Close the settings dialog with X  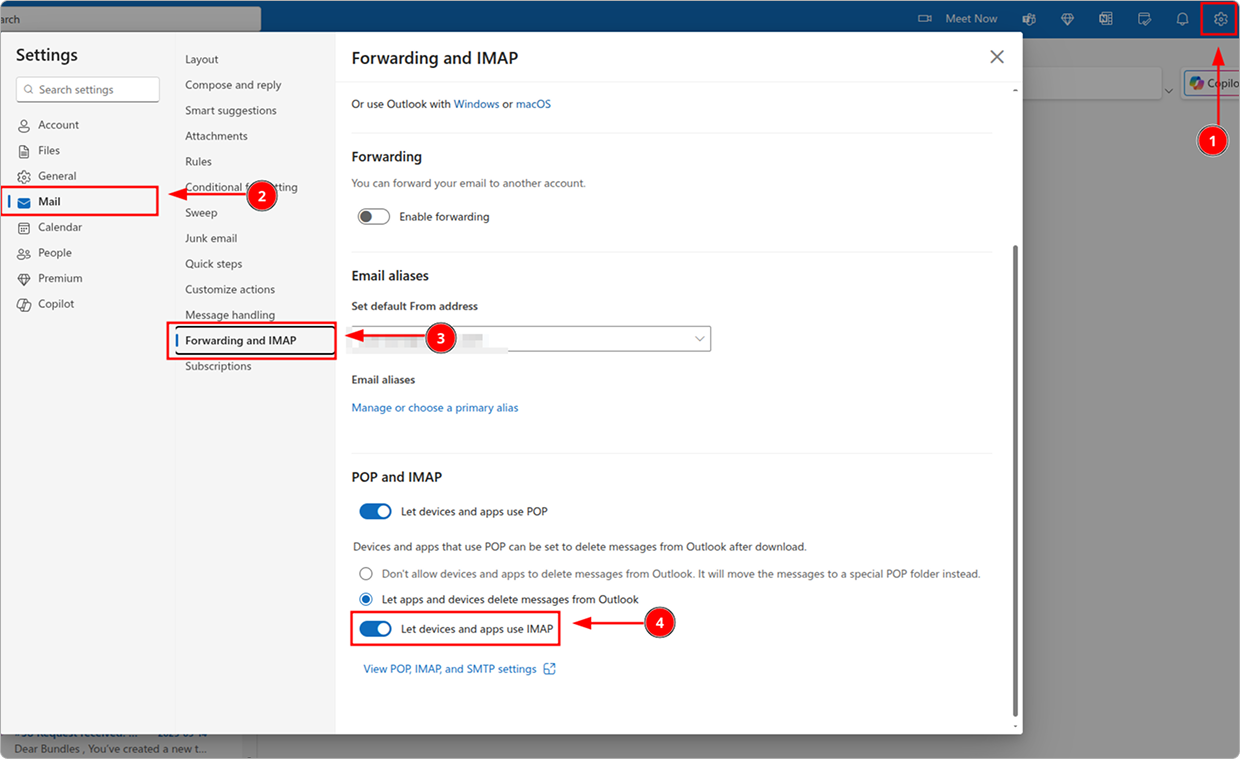[997, 57]
